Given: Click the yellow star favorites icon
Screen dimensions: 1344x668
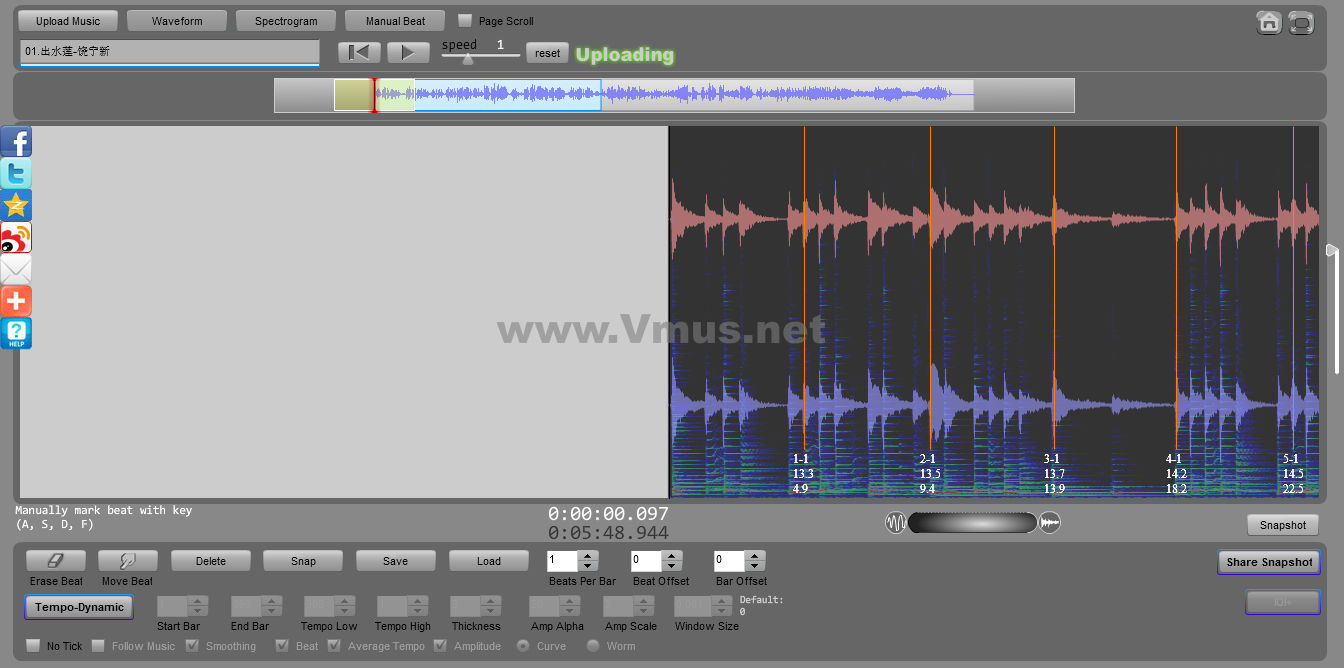Looking at the screenshot, I should pos(16,206).
